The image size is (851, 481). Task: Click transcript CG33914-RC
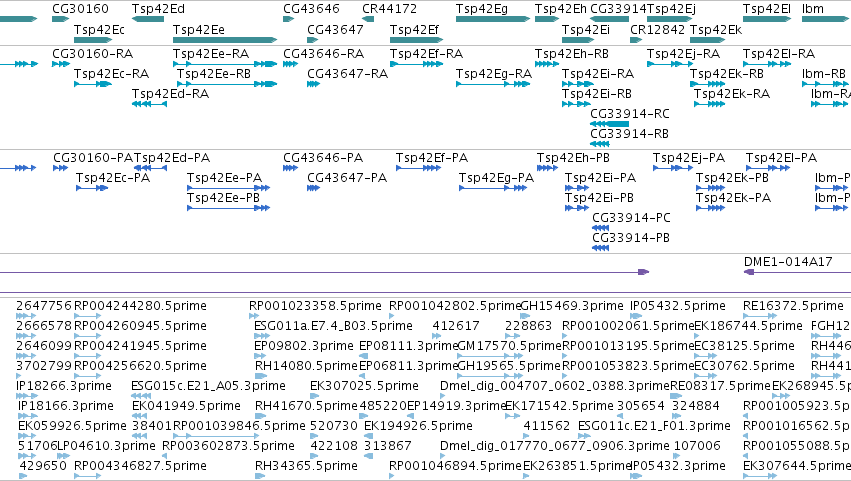[x=630, y=114]
